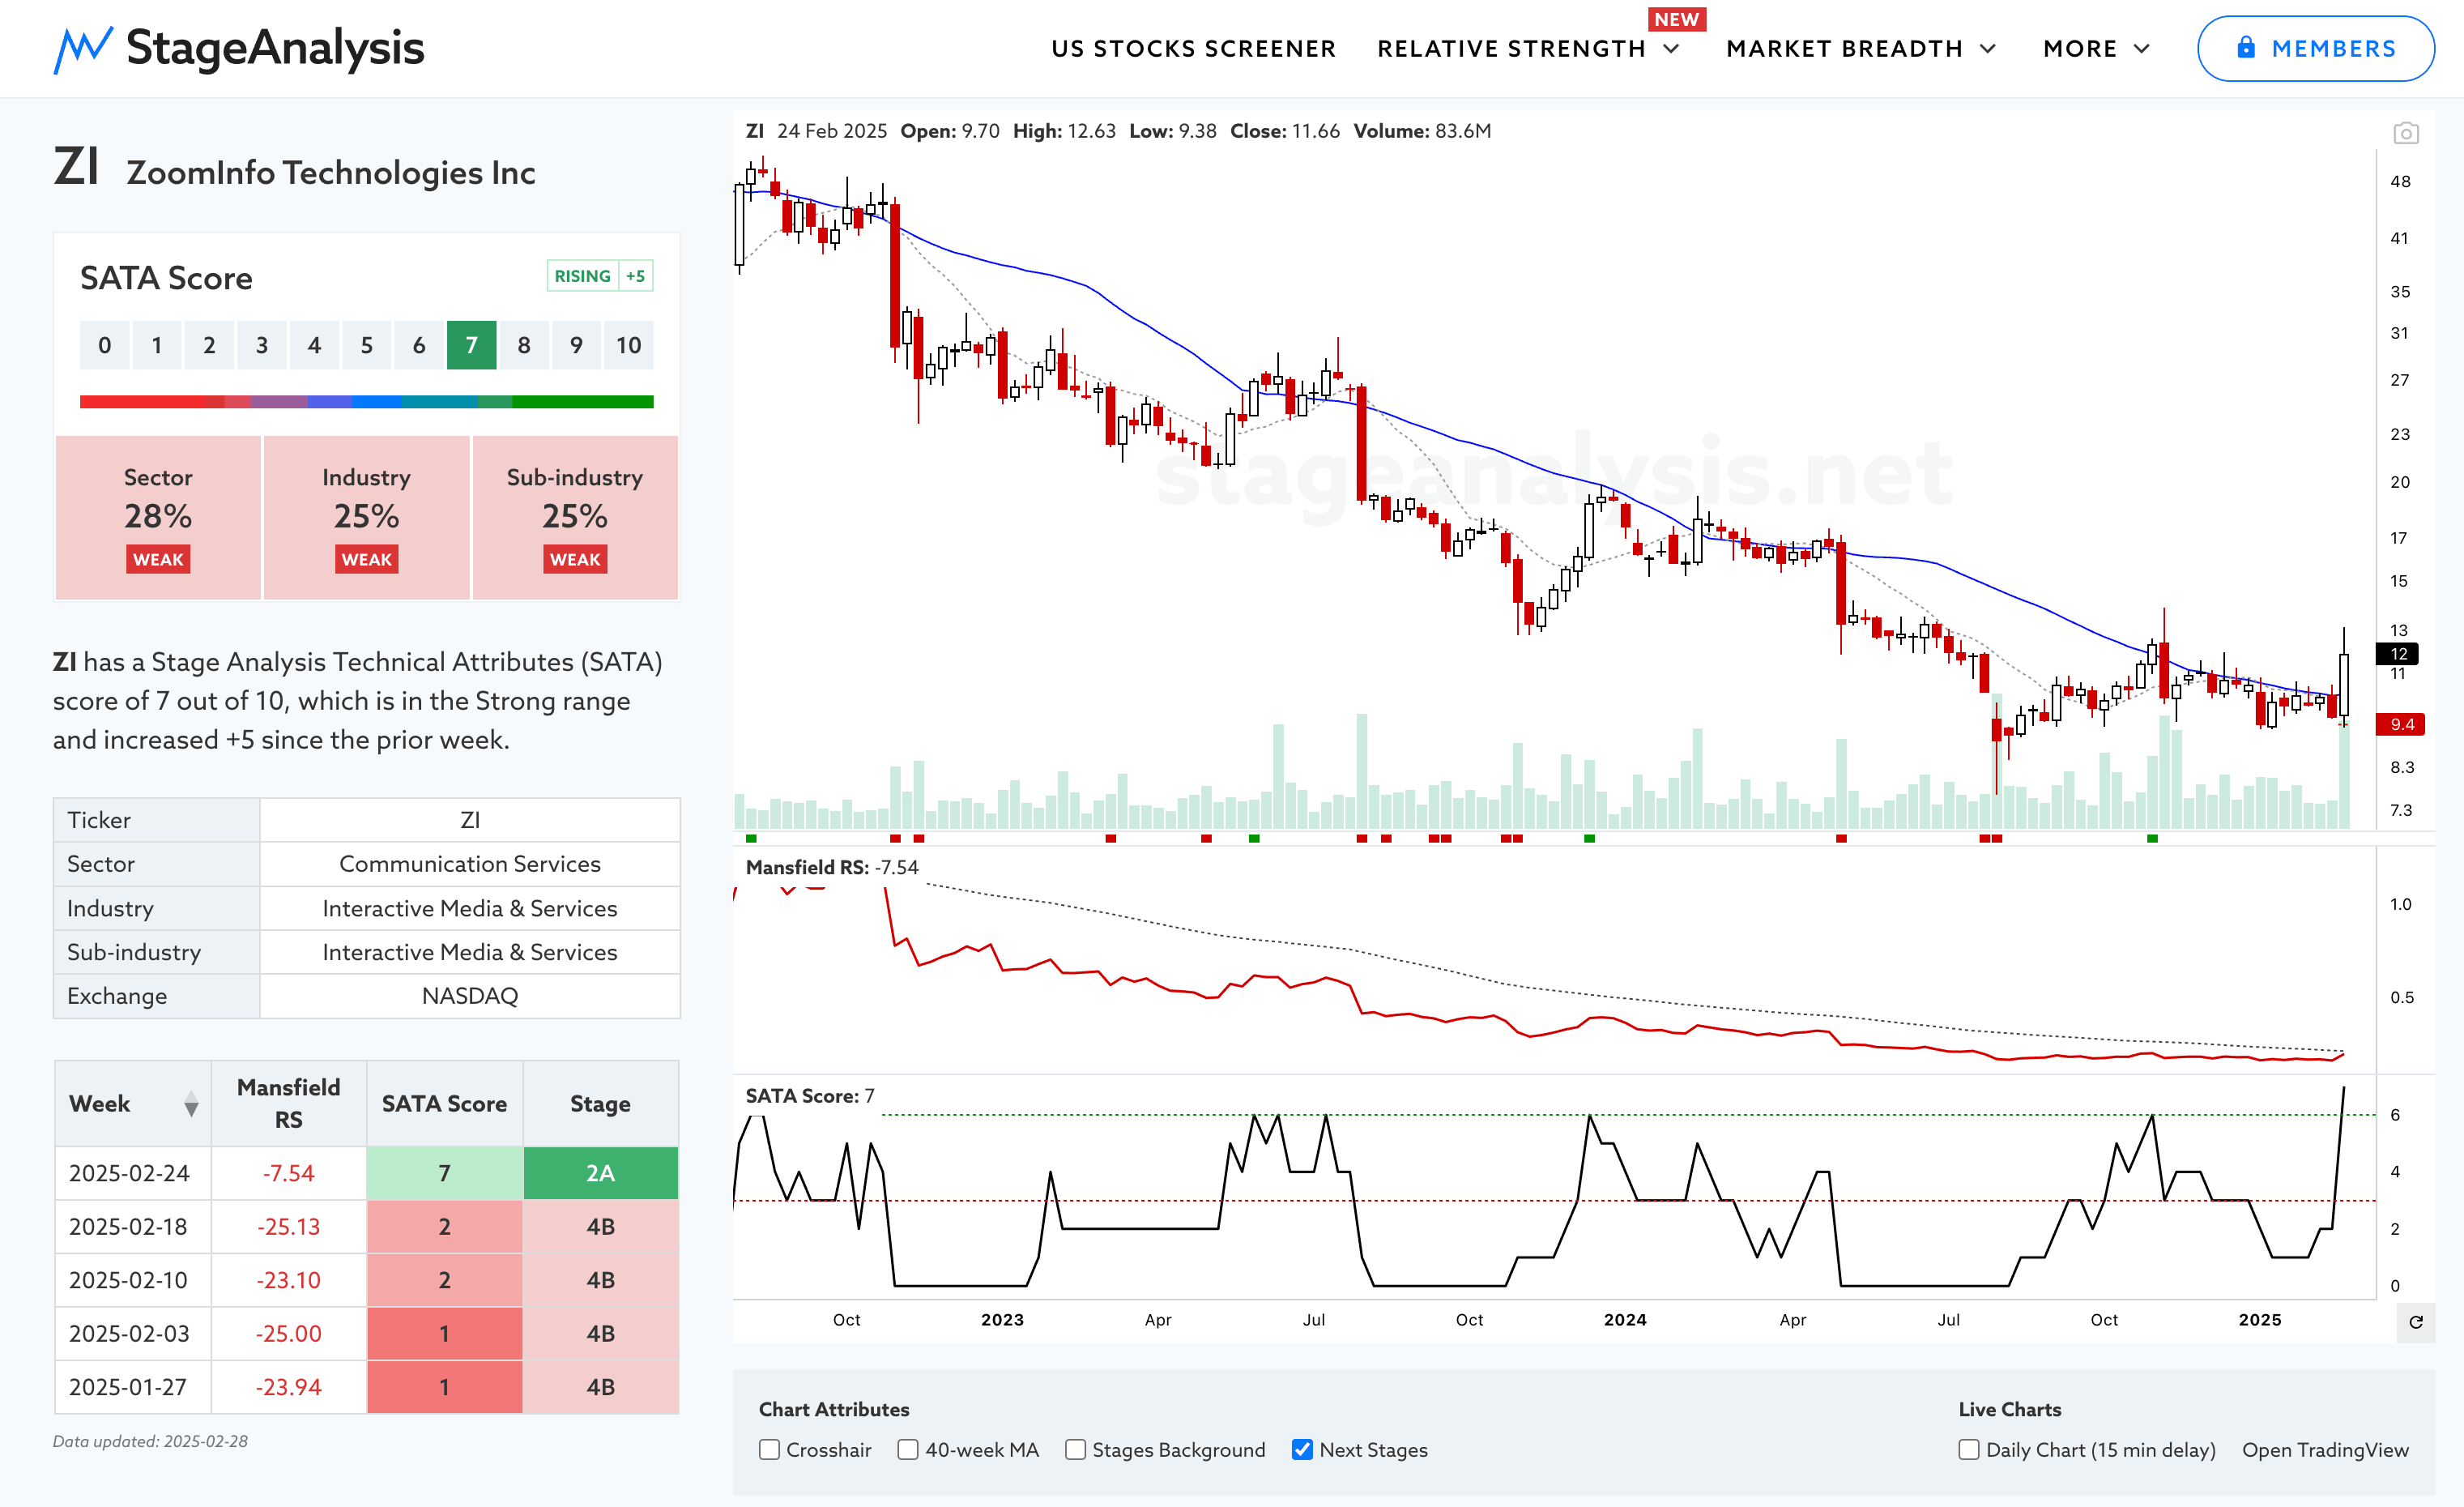Click the black 12 price axis label
The image size is (2464, 1507).
click(2397, 654)
